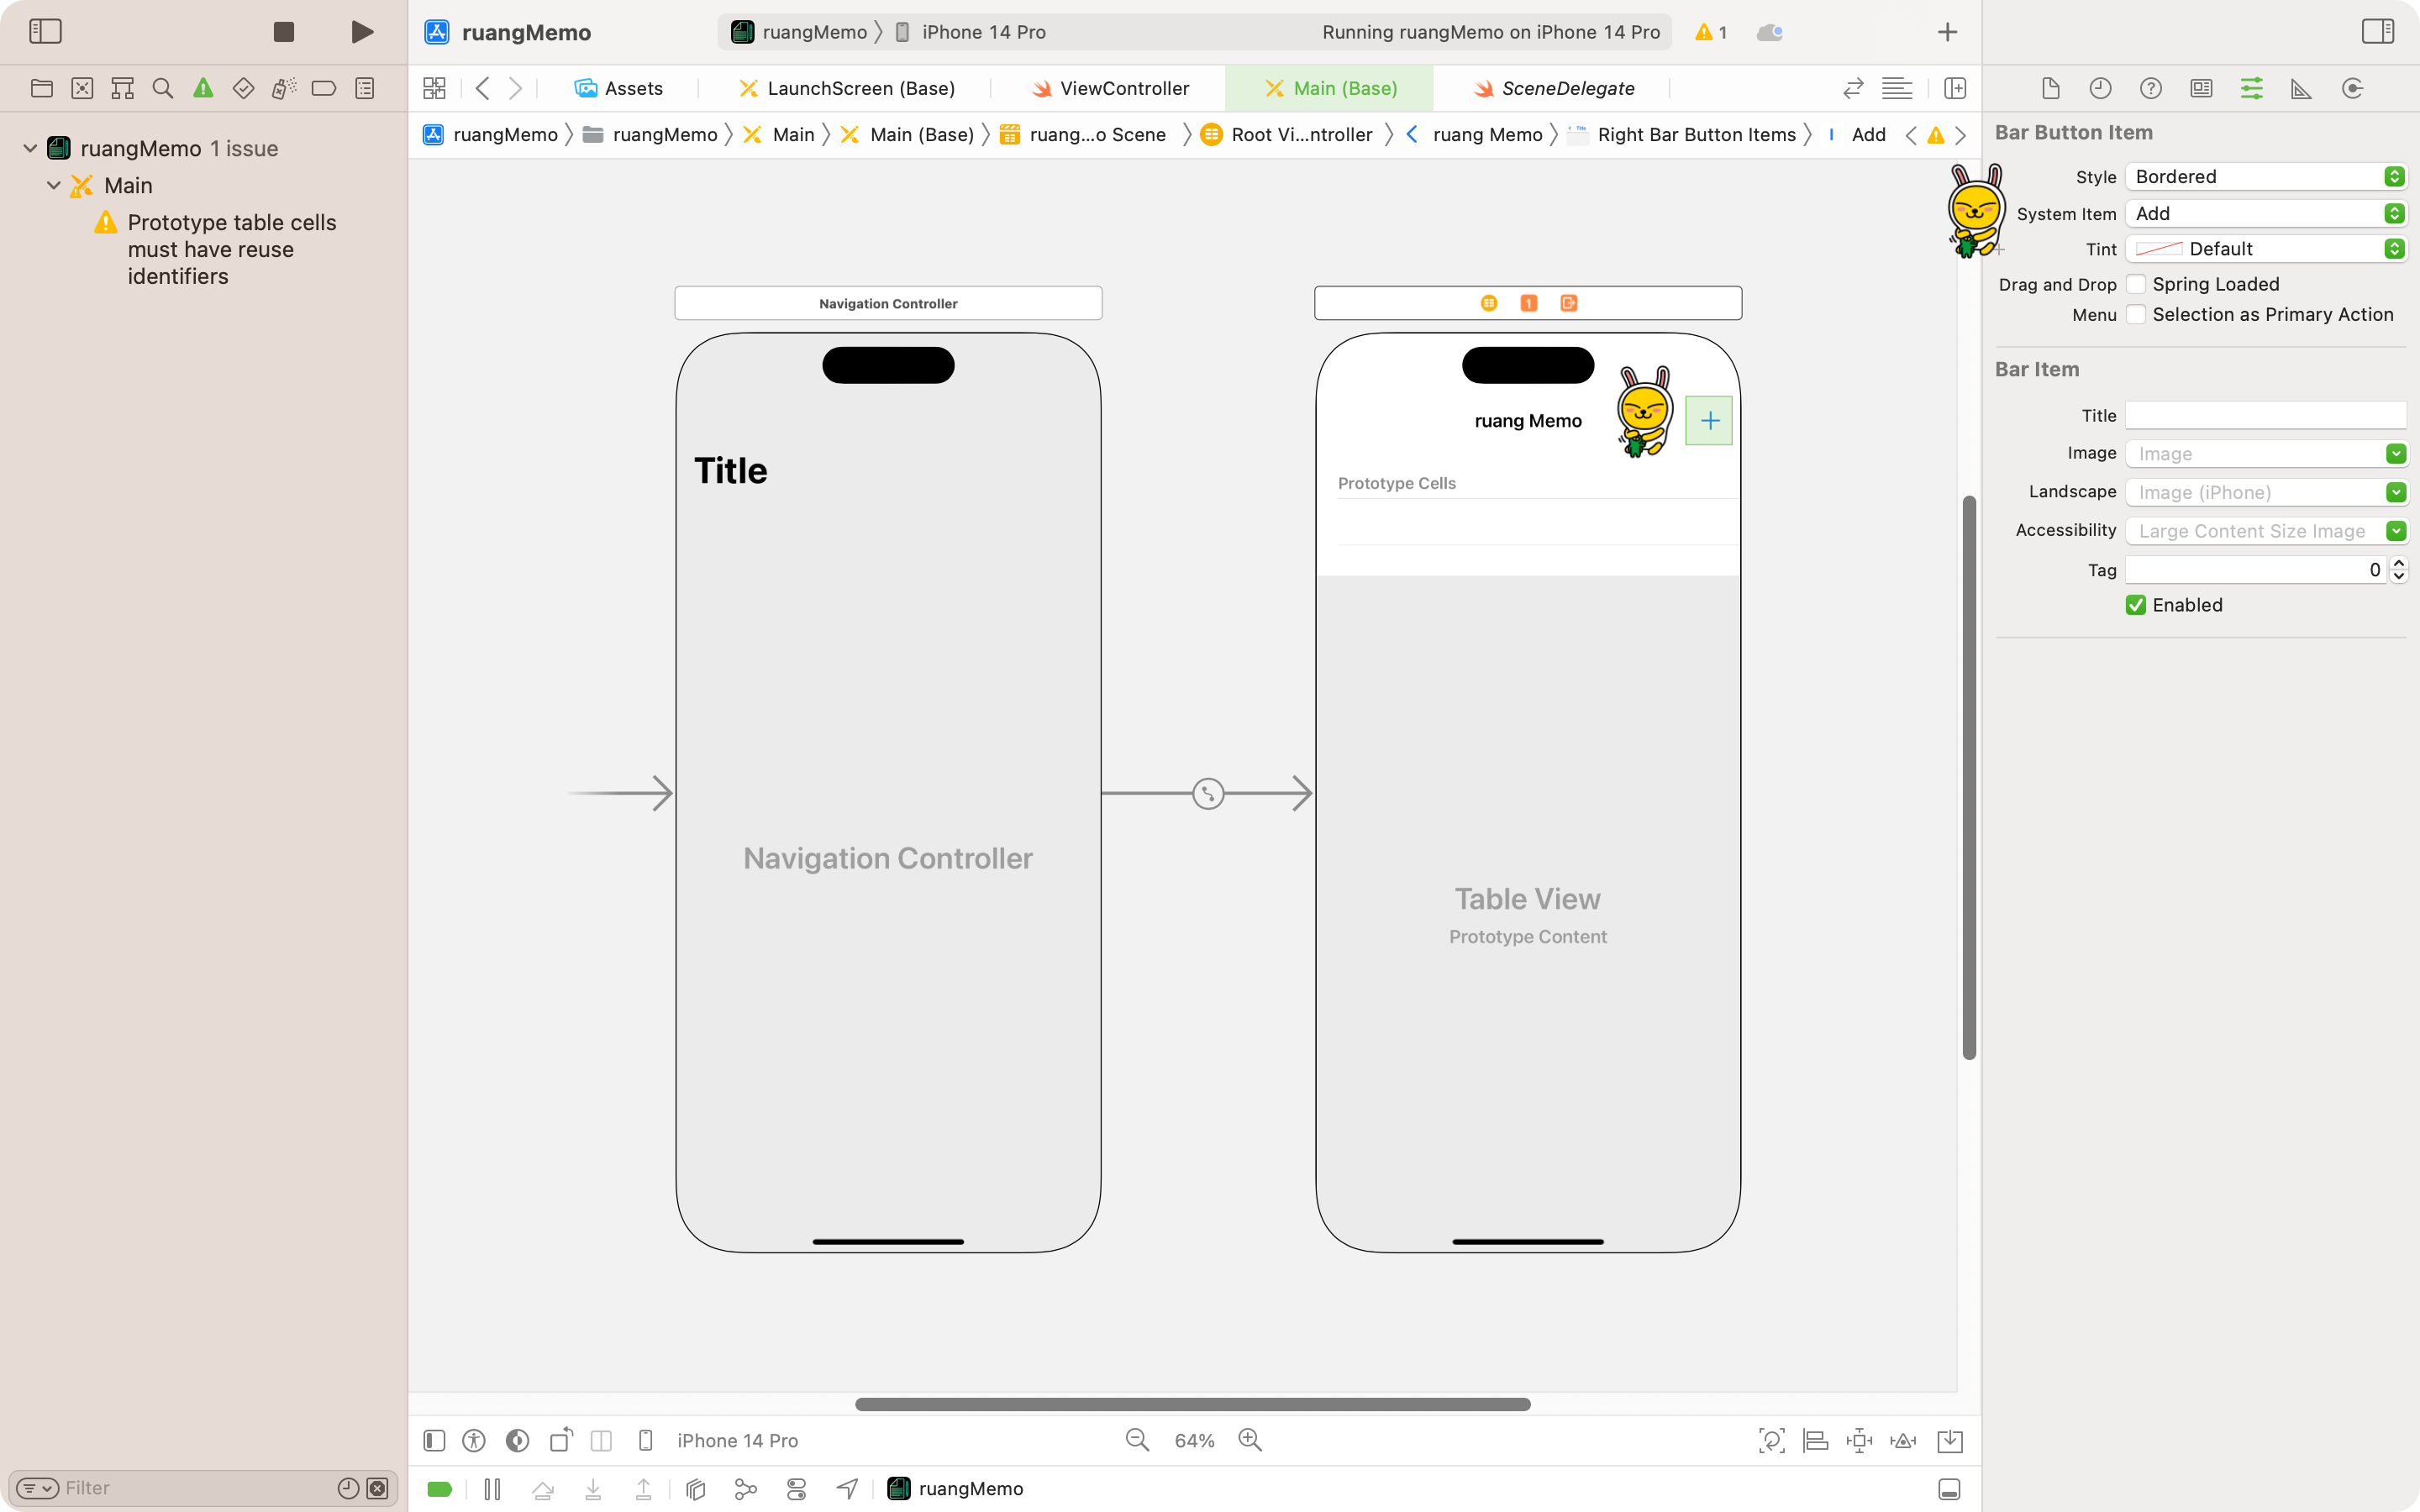Open the Tint color Default dropdown
Screen dimensions: 2420x1512
pos(2265,248)
